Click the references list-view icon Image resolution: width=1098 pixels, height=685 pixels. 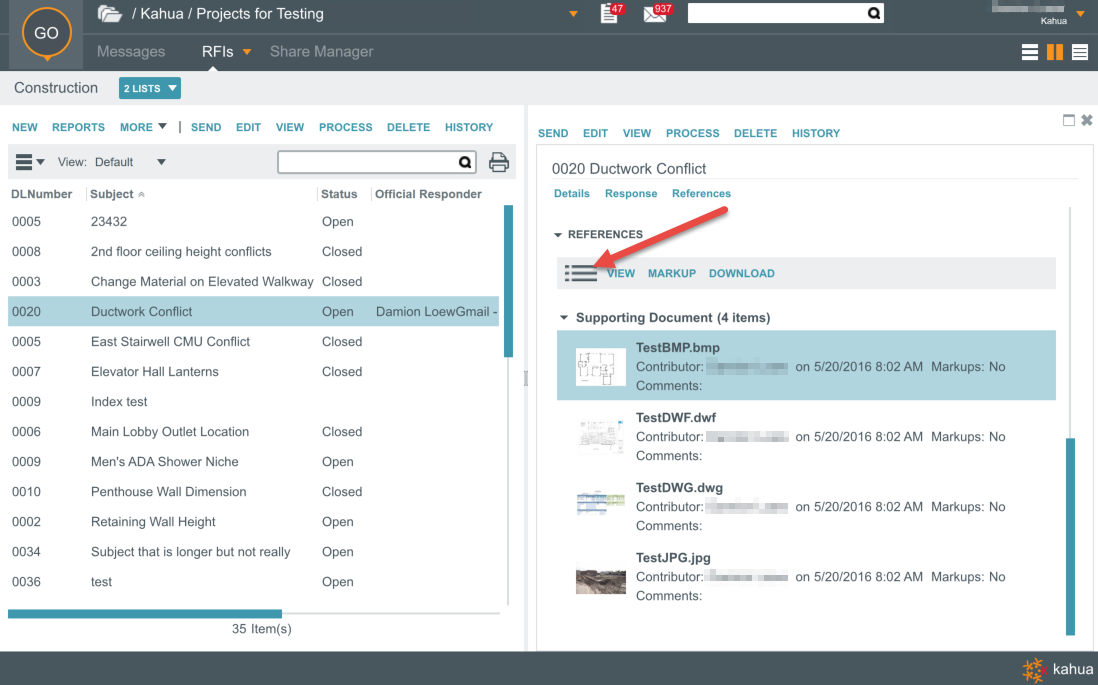[x=581, y=273]
